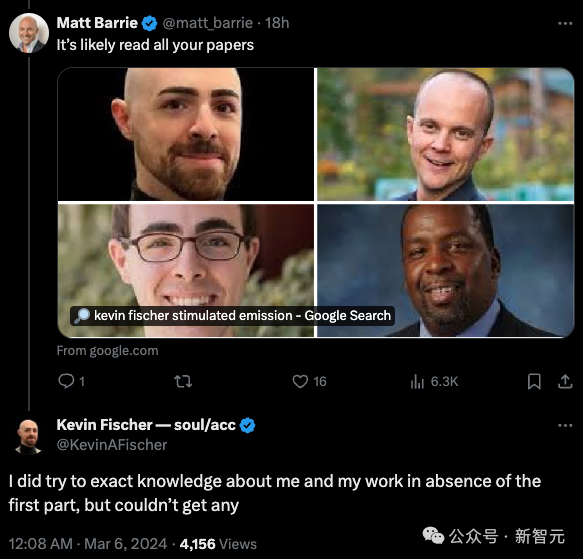This screenshot has width=583, height=559.
Task: Open the more options menu on Kevin Fischer's tweet
Action: (x=565, y=425)
